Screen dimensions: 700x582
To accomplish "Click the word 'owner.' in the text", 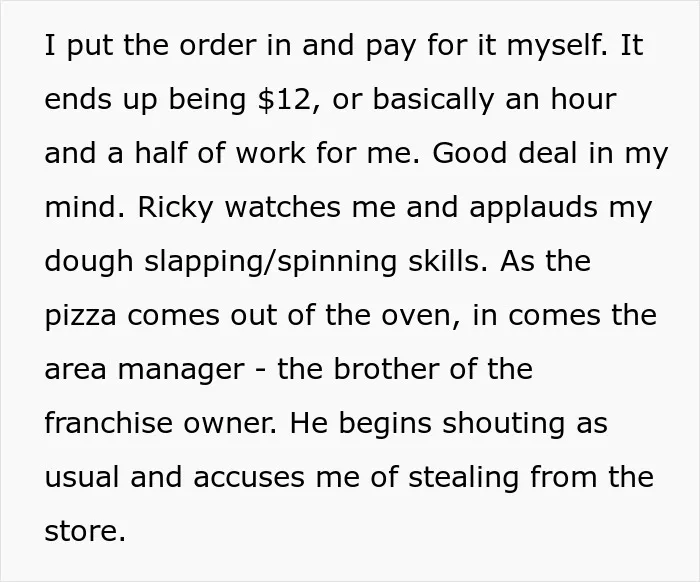I will [x=230, y=423].
